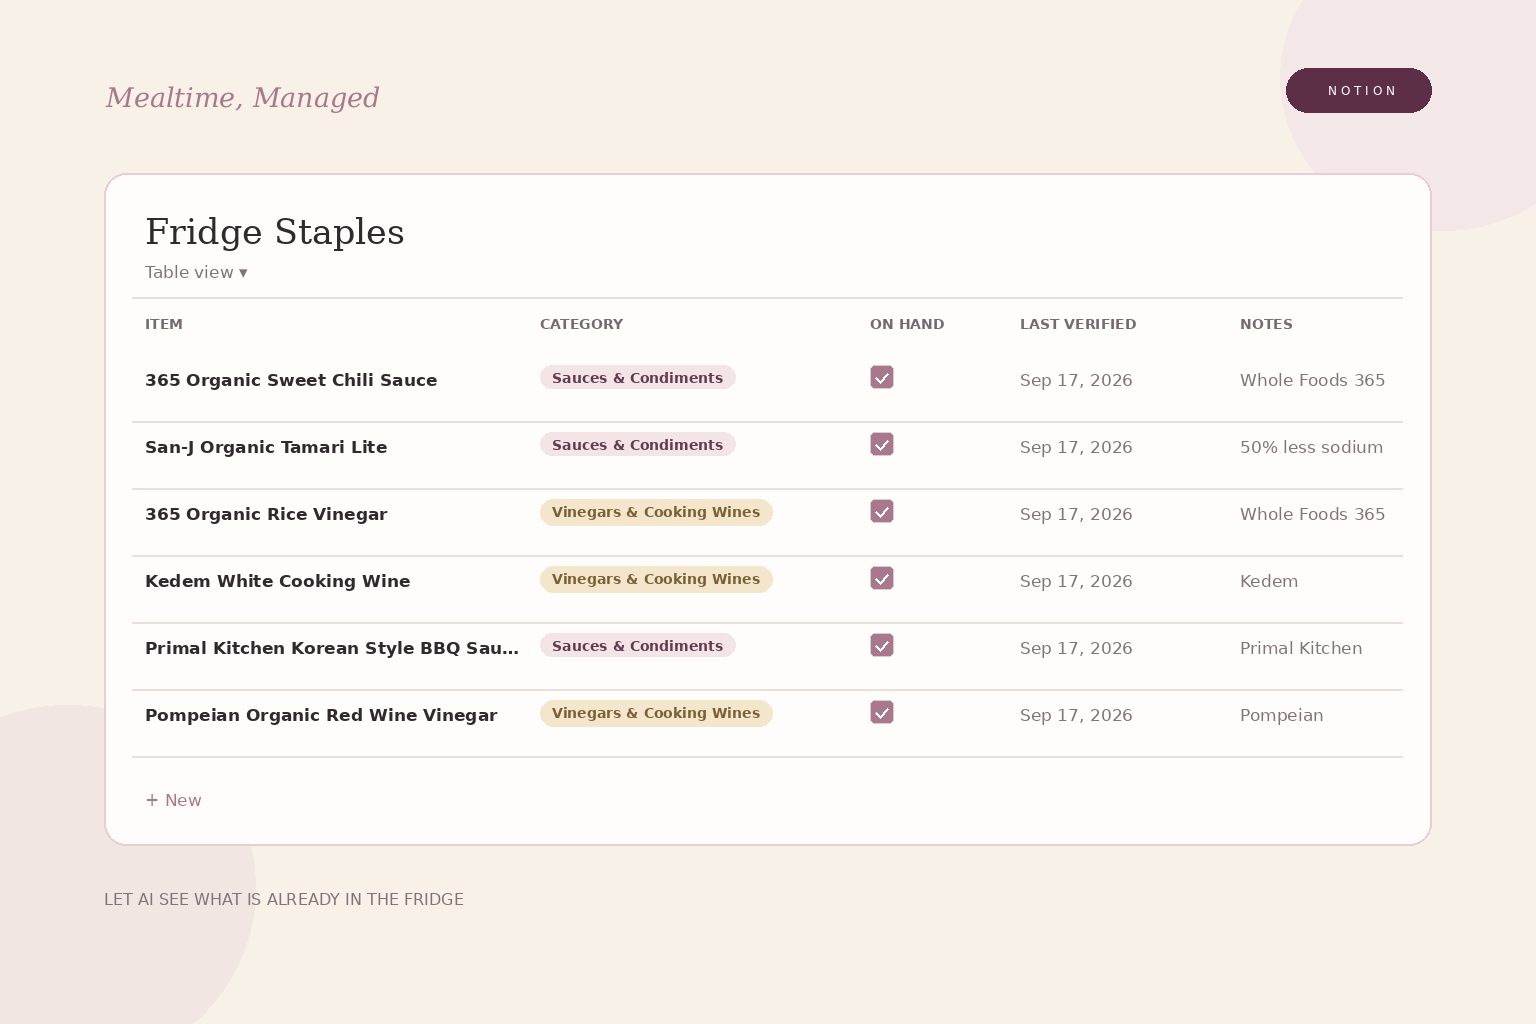This screenshot has width=1536, height=1024.
Task: Open the 365 Organic Rice Vinegar item
Action: [266, 514]
